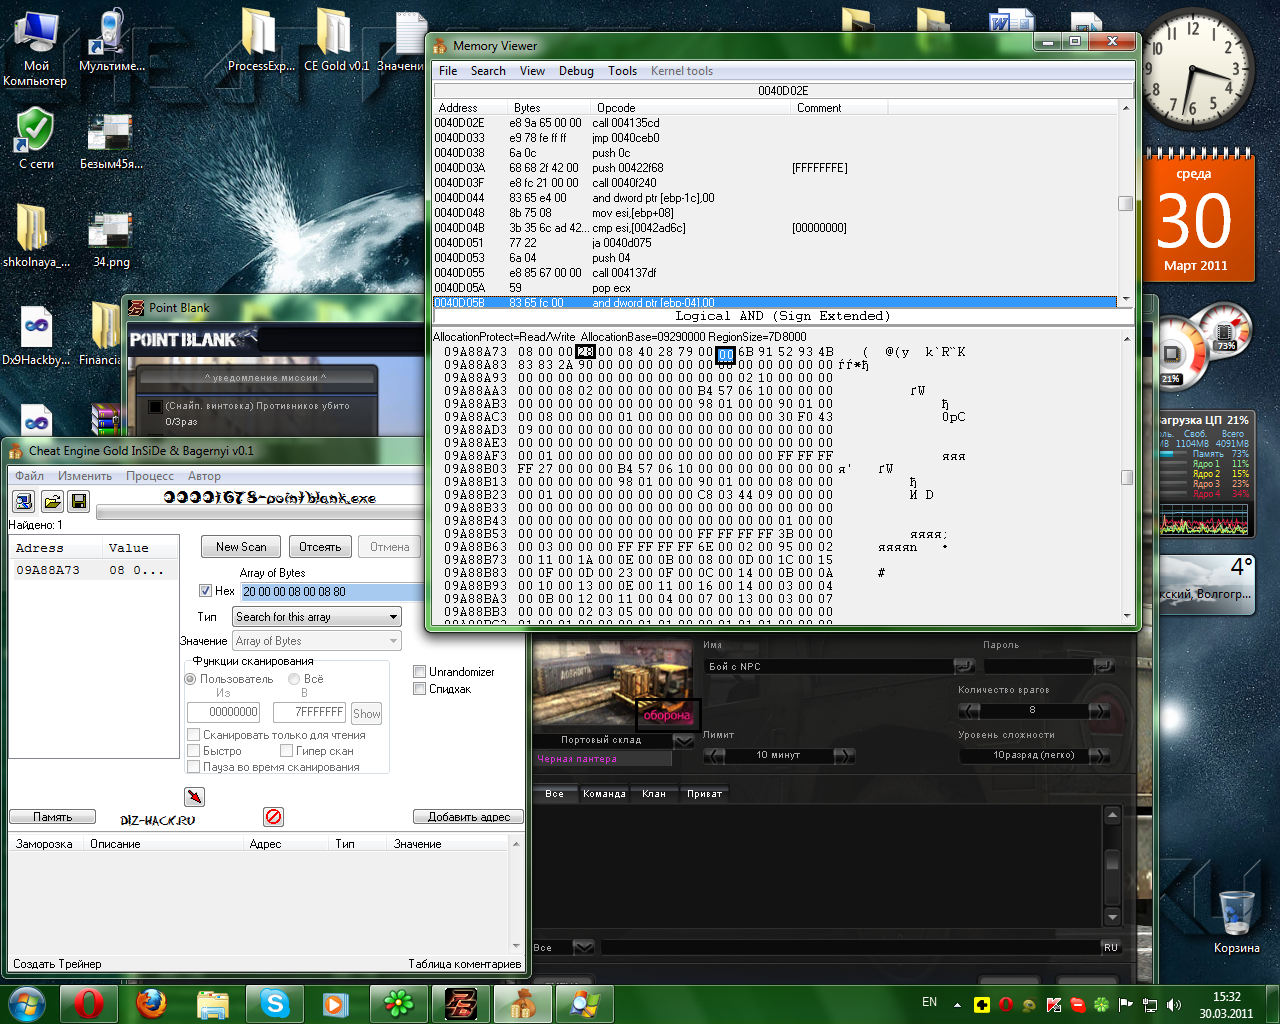Decrease Количество врагов with left arrow
Image resolution: width=1280 pixels, height=1024 pixels.
969,711
